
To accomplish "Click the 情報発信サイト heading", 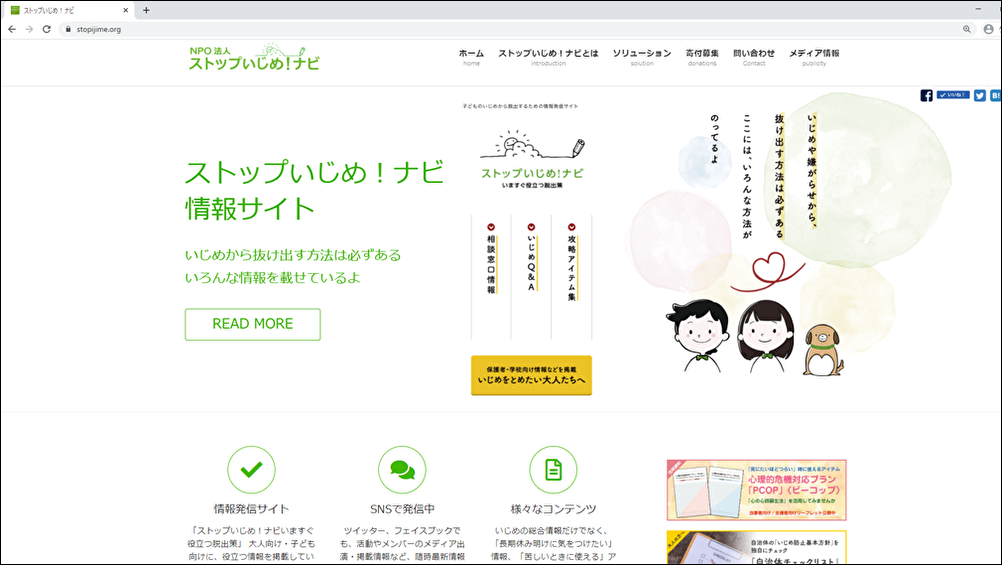I will 251,509.
